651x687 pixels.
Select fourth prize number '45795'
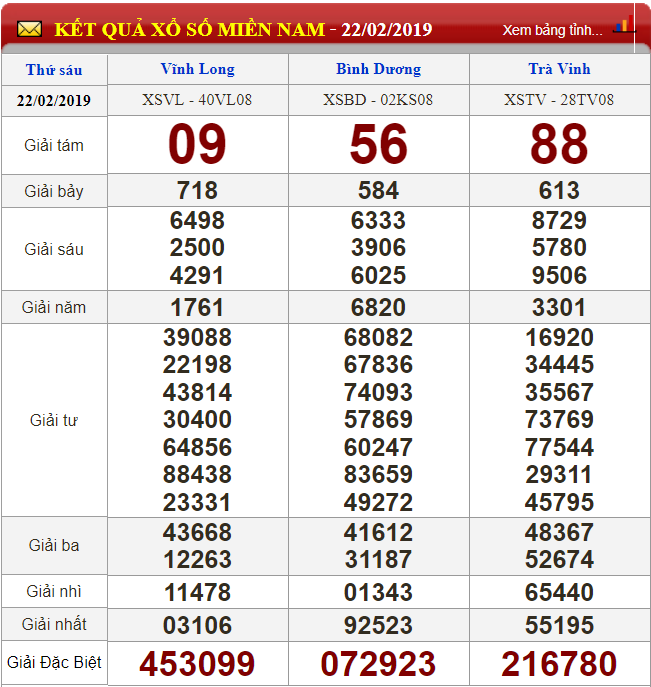(x=559, y=503)
